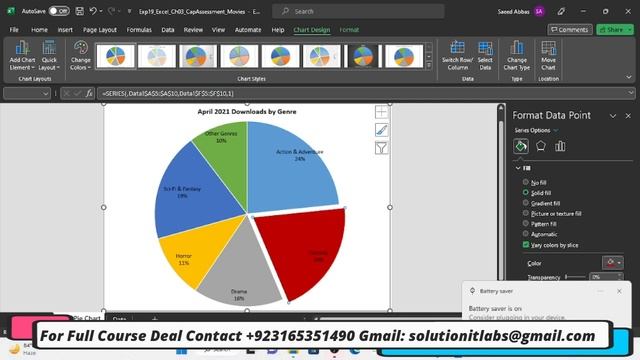Open the View tab
This screenshot has height=360, width=640.
coord(218,30)
